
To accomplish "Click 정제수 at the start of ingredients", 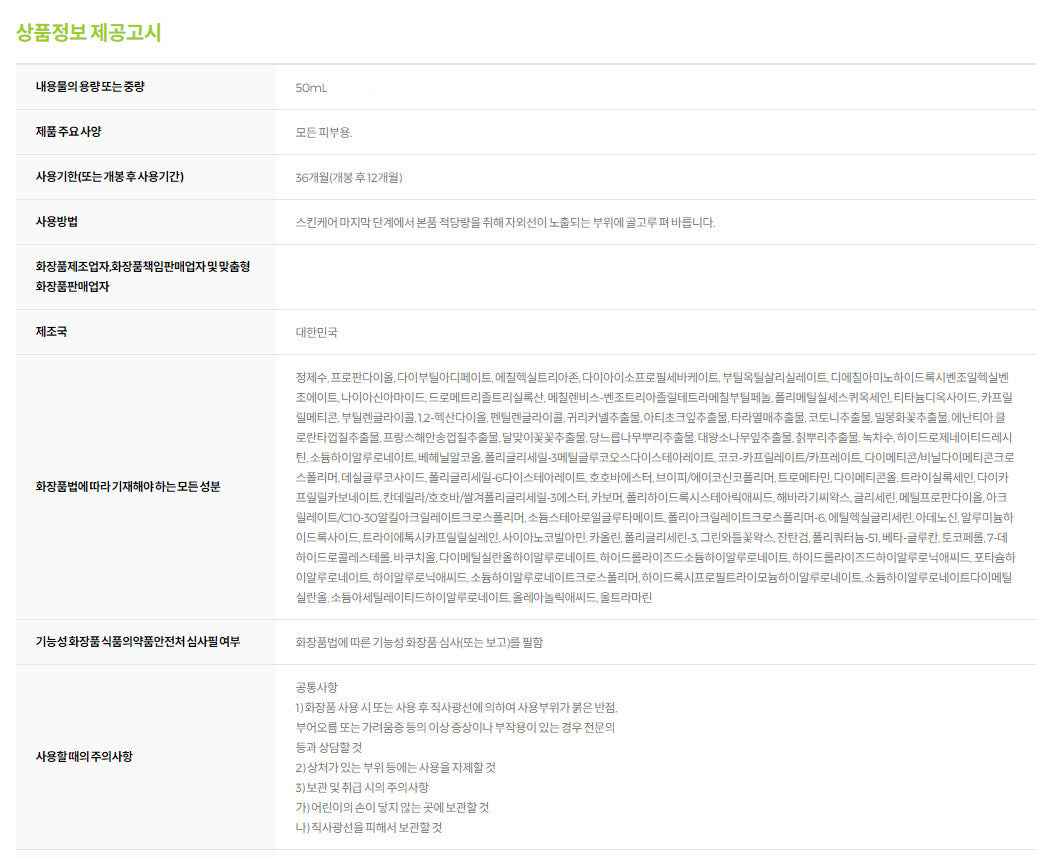I will point(311,377).
